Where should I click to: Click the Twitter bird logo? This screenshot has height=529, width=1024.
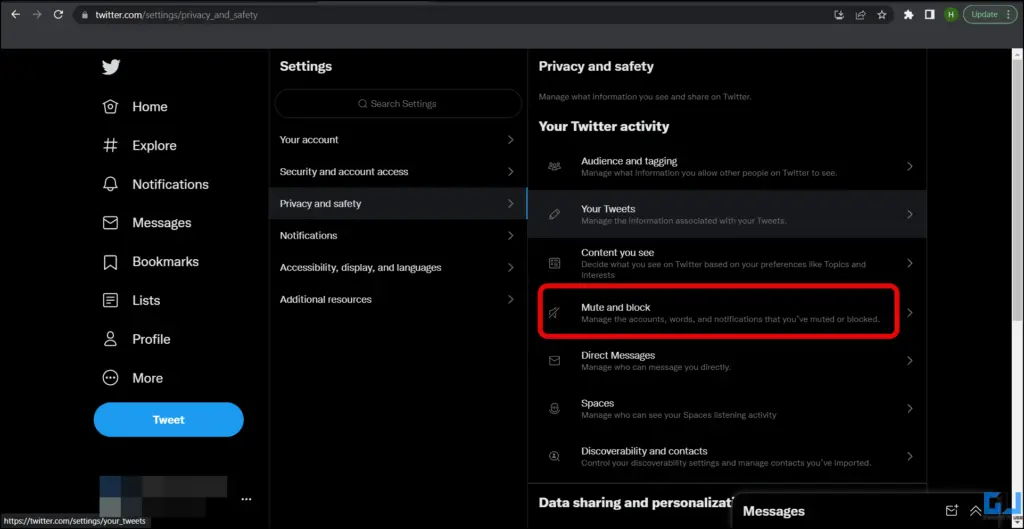point(111,67)
